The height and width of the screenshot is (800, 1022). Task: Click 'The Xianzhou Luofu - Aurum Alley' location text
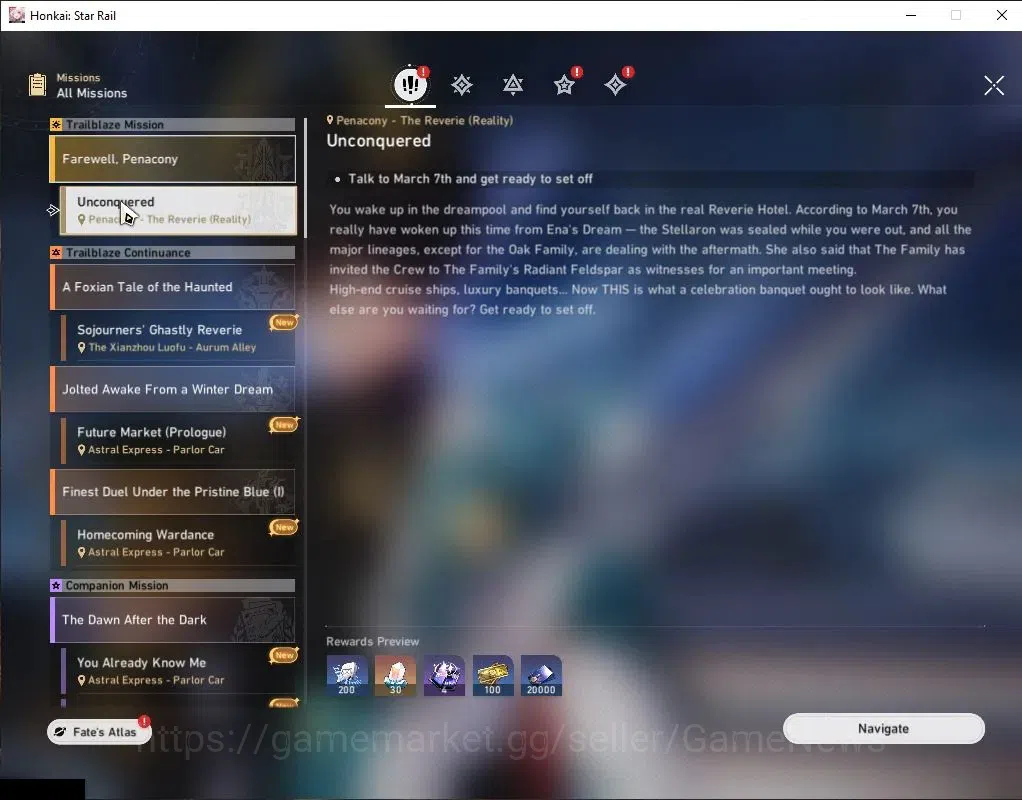pos(172,348)
